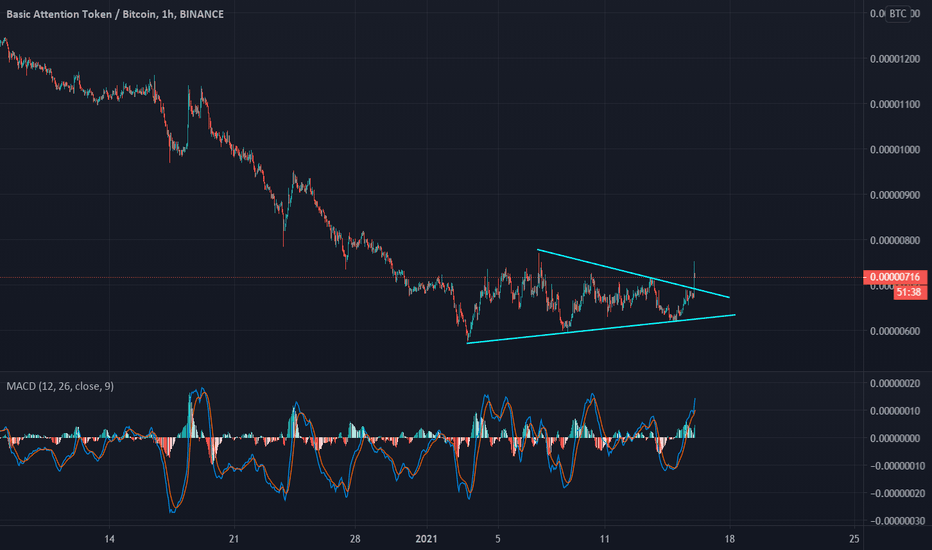The image size is (932, 550).
Task: Select the Basic Attention Token / Bitcoin chart title
Action: click(x=115, y=14)
